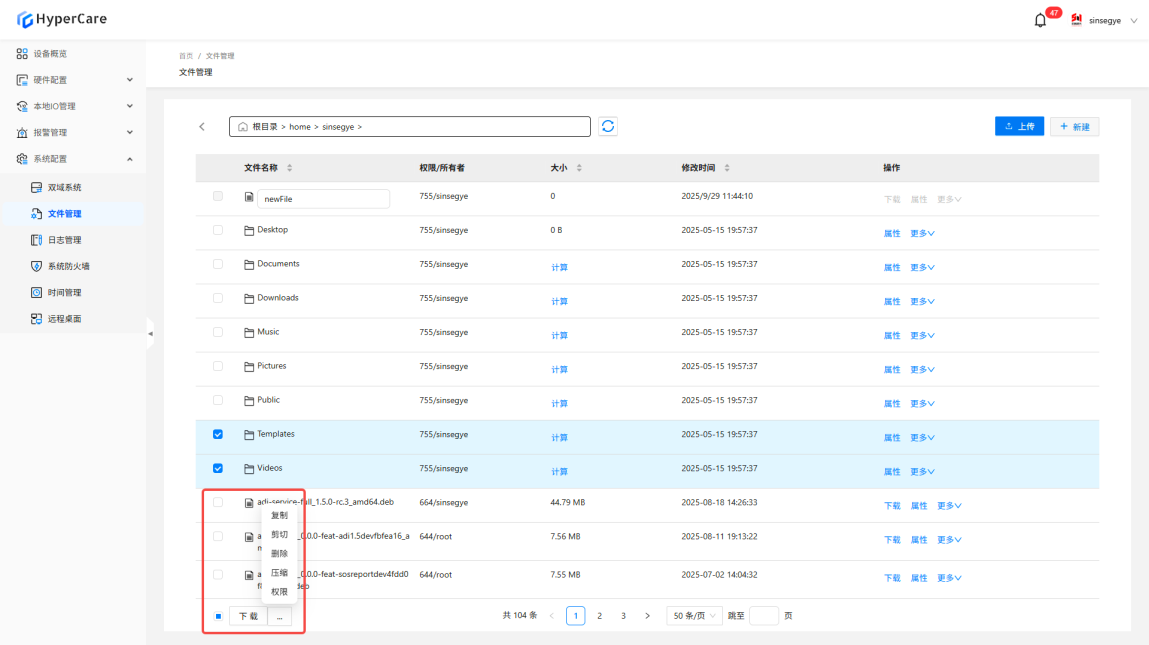This screenshot has height=645, width=1149.
Task: Choose 删除 in the popup menu
Action: click(279, 553)
